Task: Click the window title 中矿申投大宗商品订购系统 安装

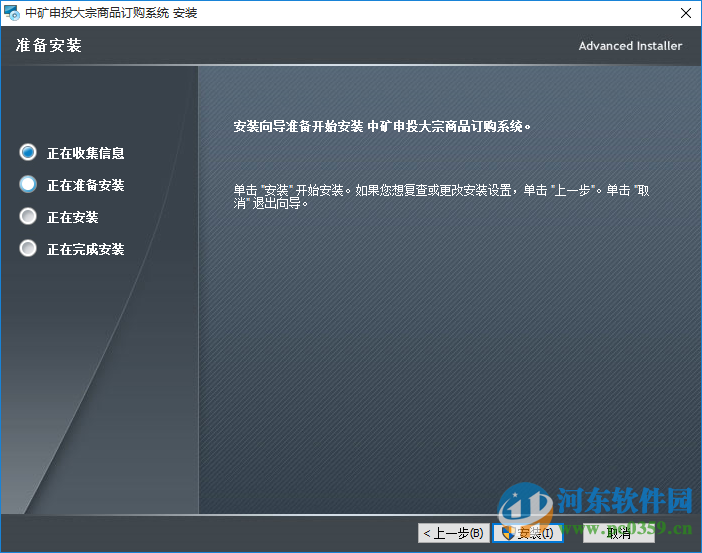Action: (111, 13)
